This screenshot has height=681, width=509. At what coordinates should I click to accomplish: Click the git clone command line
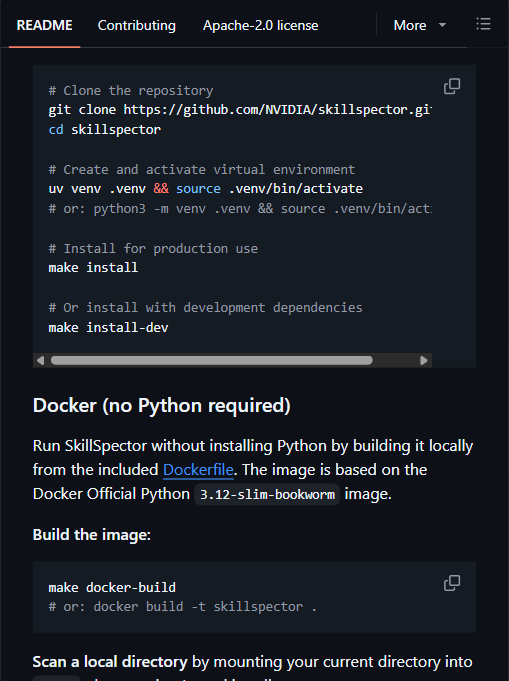click(x=240, y=109)
